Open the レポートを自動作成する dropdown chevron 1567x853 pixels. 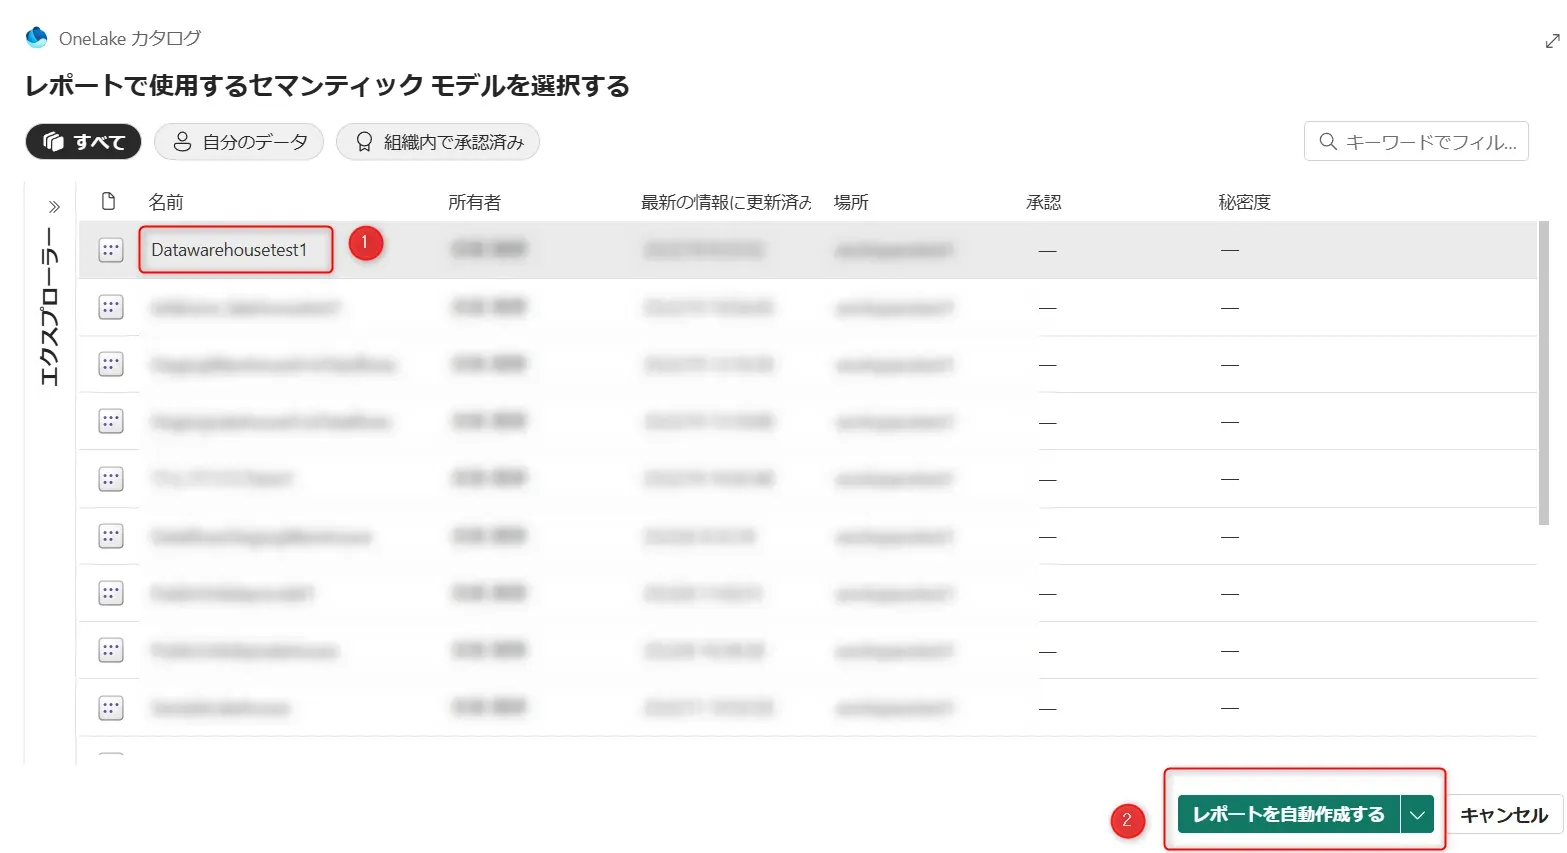(x=1416, y=814)
